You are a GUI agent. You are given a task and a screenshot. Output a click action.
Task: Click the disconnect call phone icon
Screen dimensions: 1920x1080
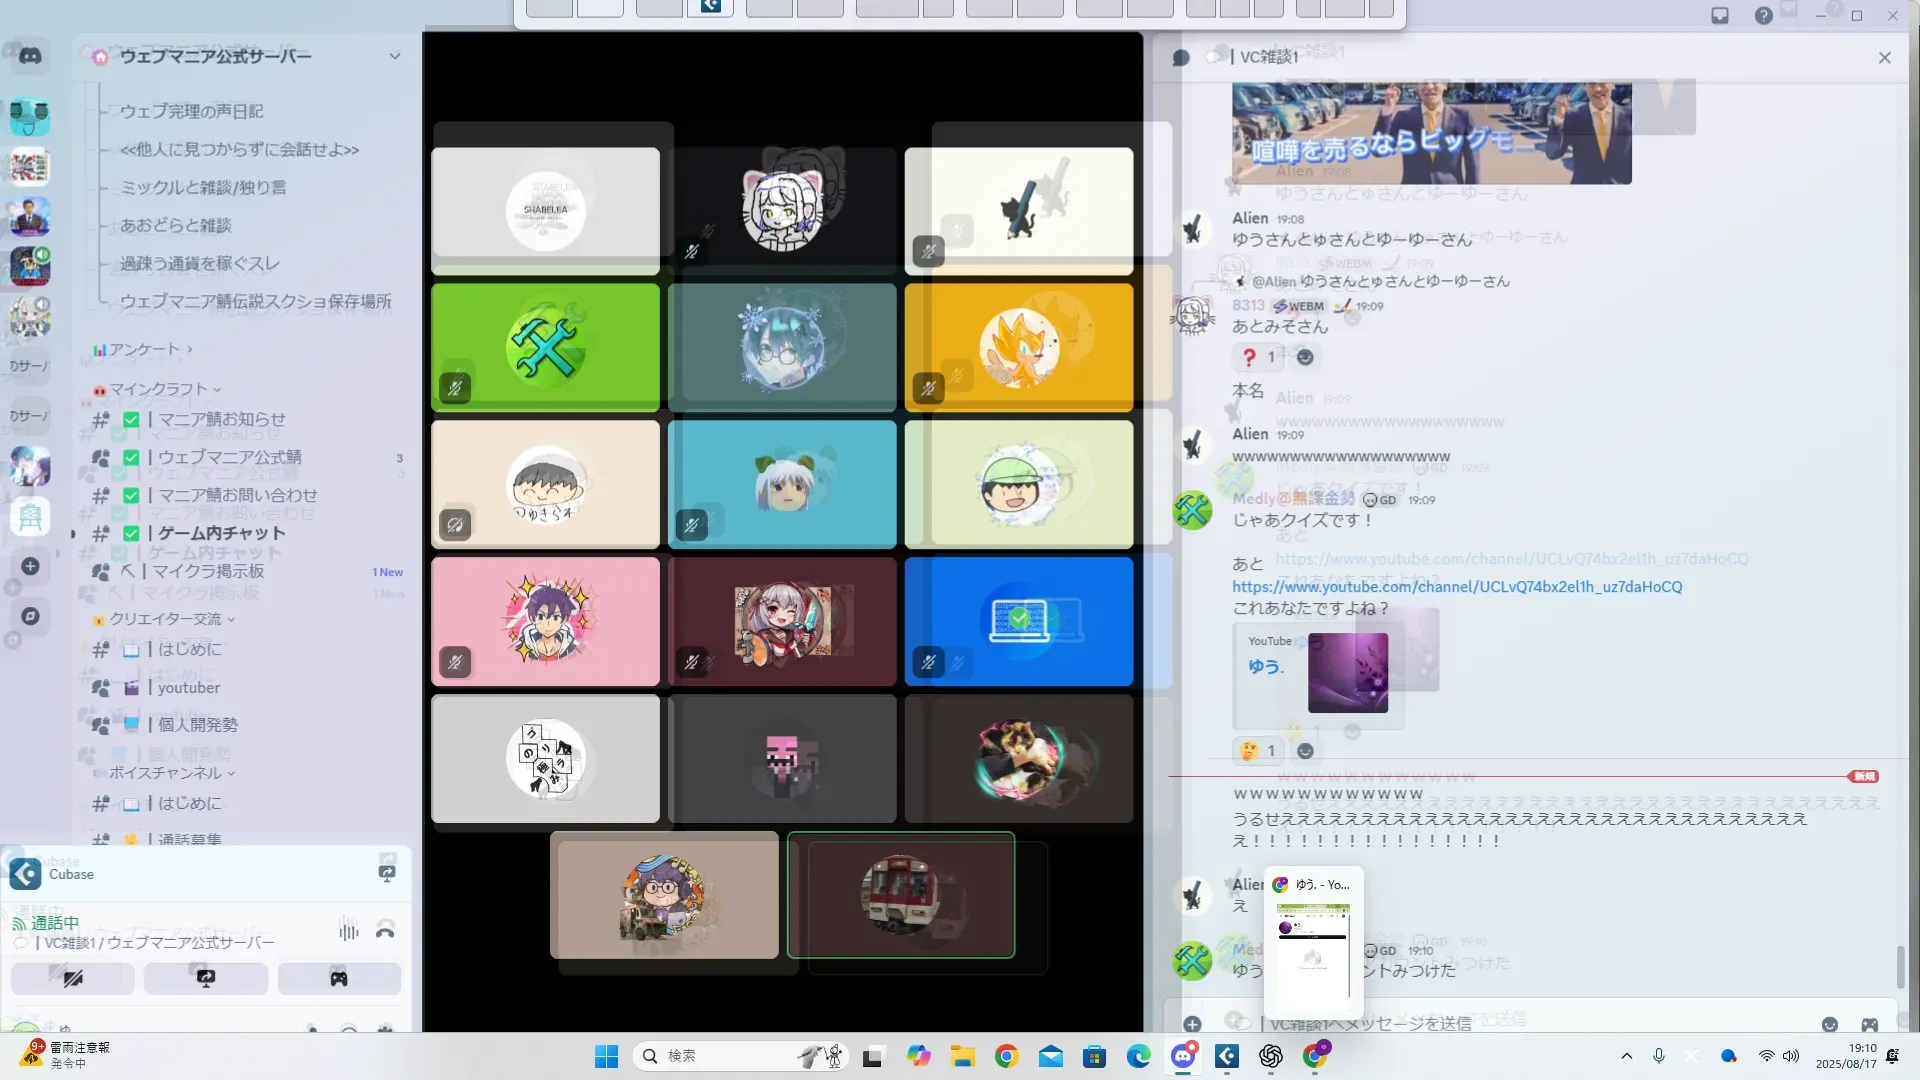tap(385, 932)
